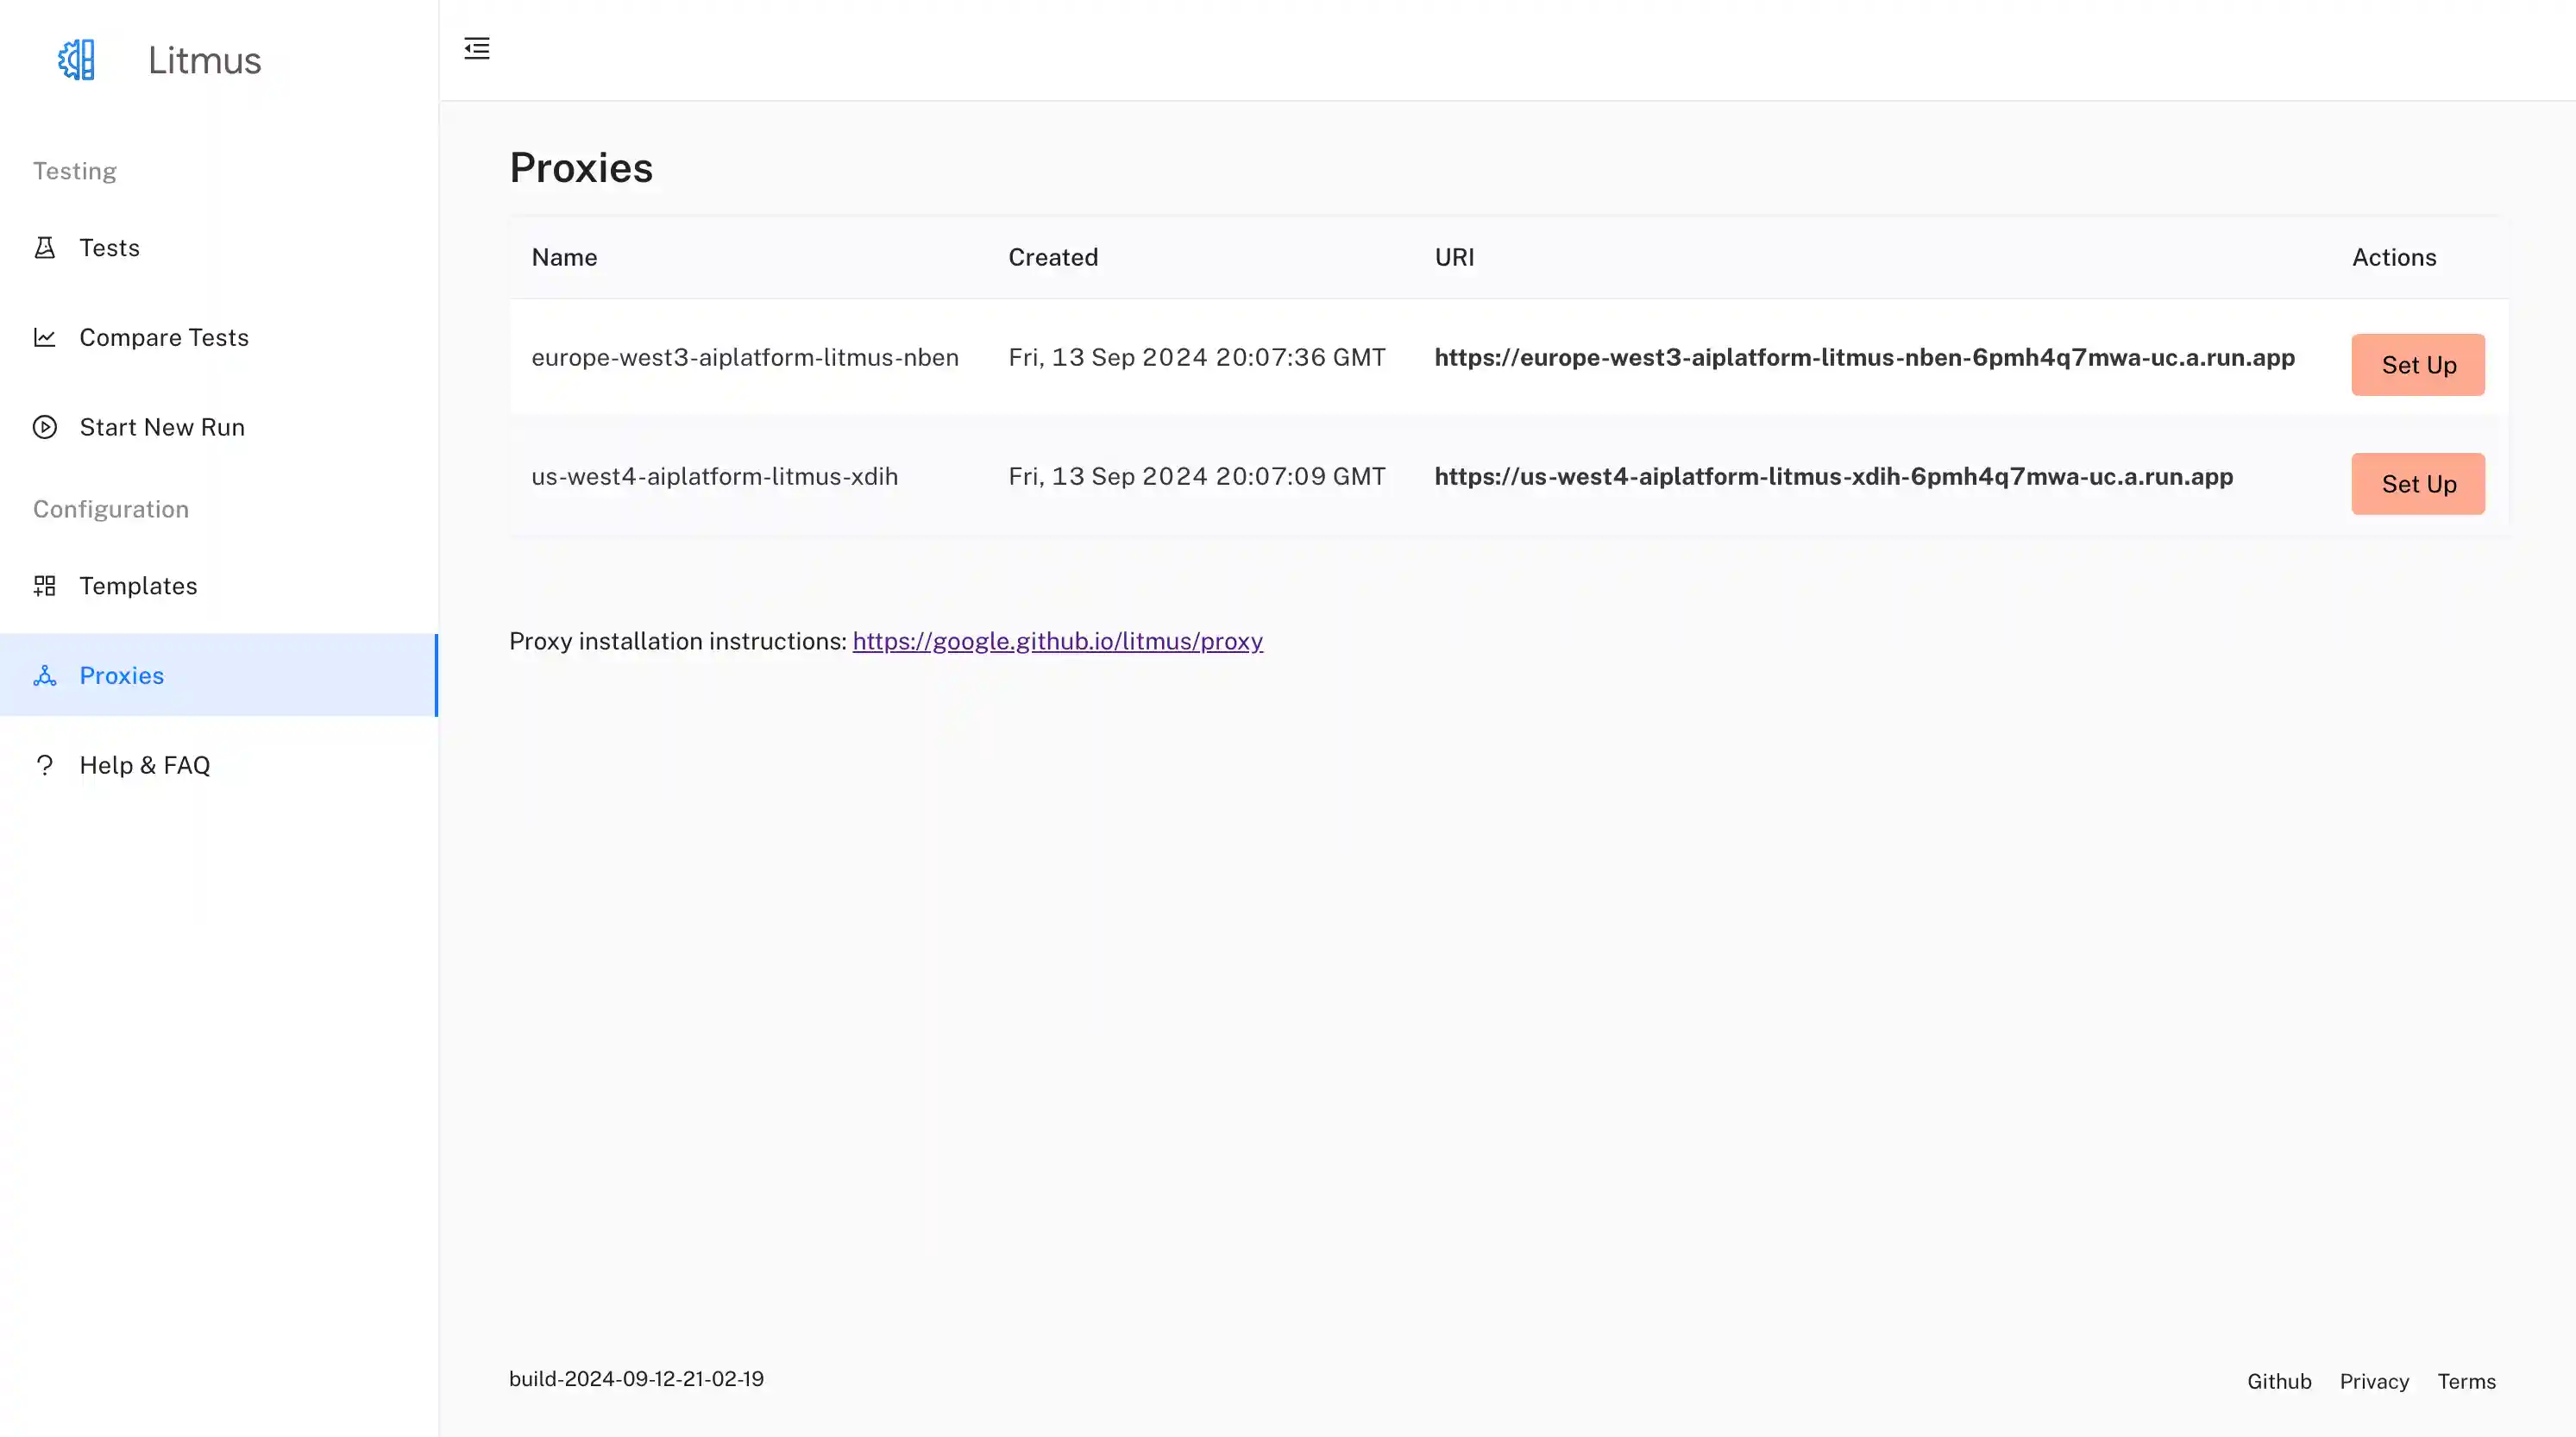Select the Tests flask icon

[x=45, y=247]
